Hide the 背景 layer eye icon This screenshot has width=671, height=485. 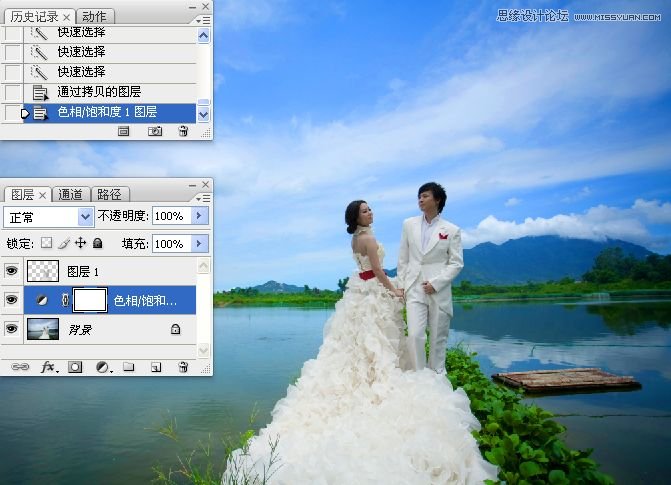[x=12, y=329]
